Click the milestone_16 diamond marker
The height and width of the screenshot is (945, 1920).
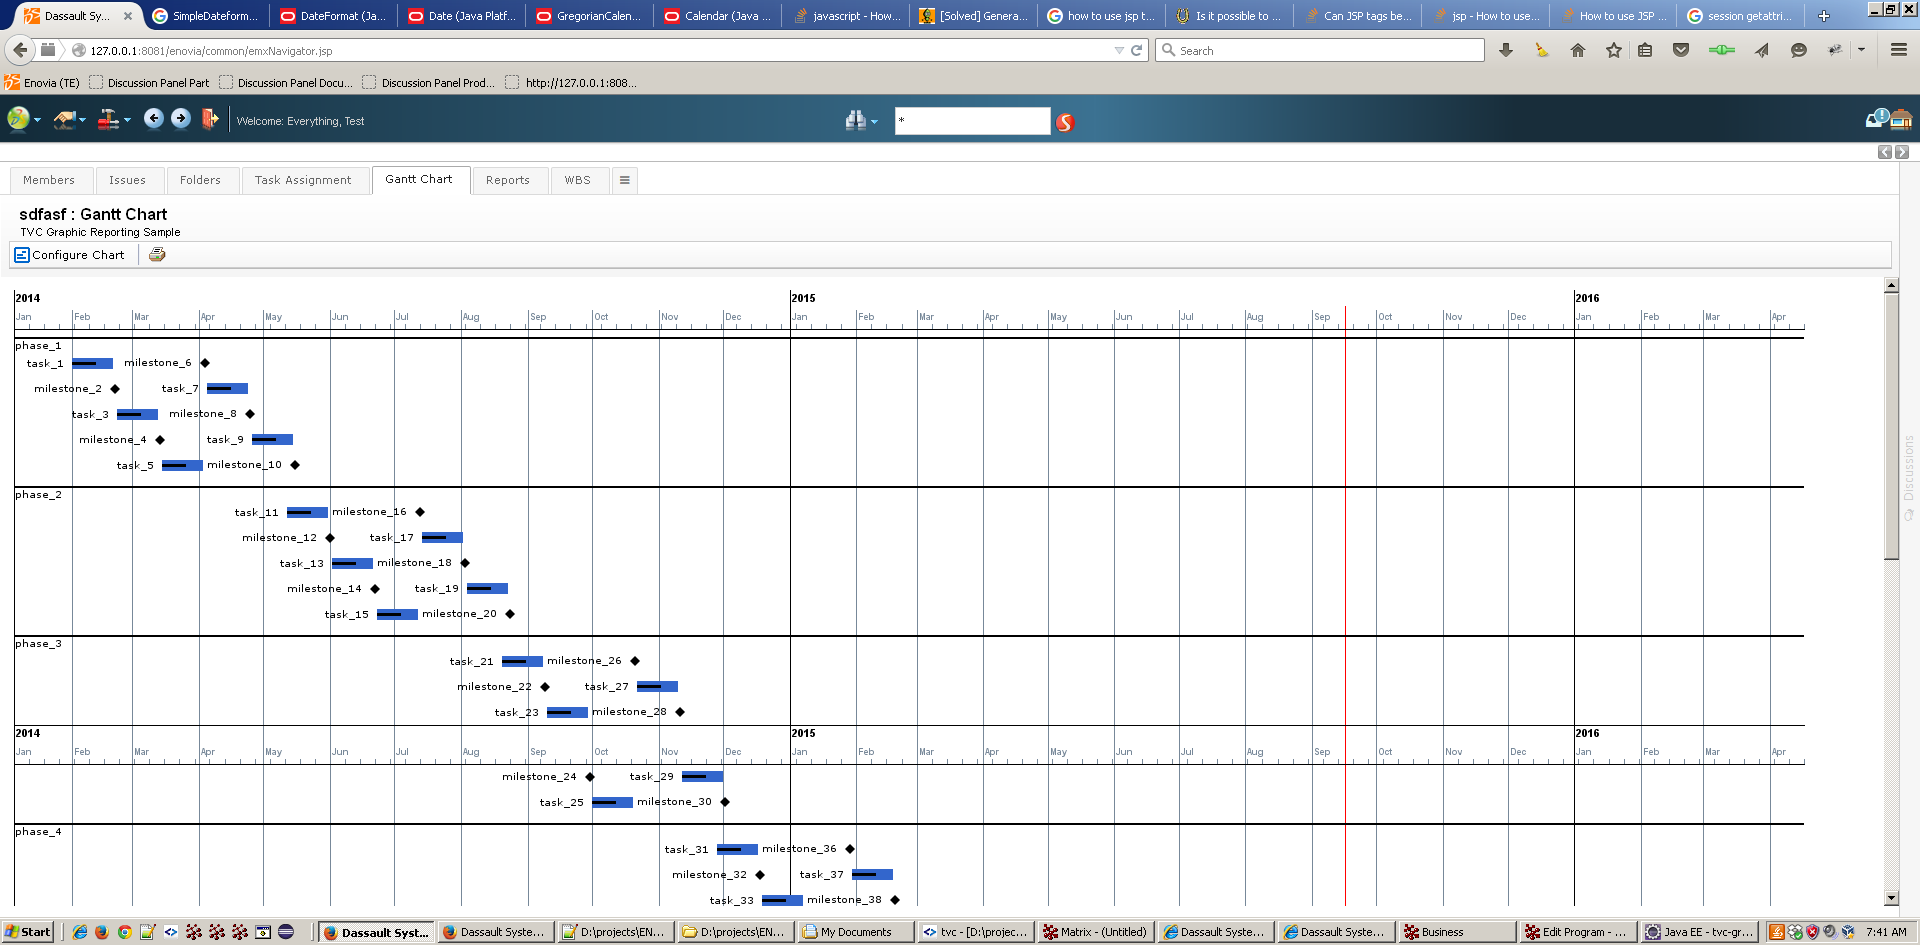point(420,512)
